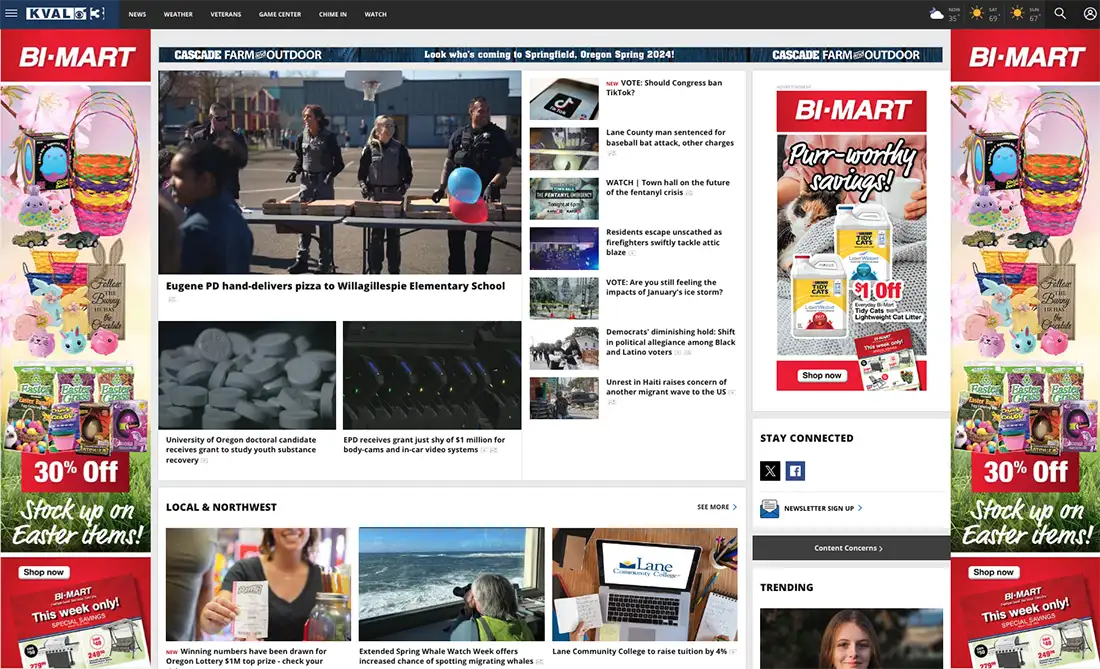Open January ice storm vote story

tap(664, 288)
